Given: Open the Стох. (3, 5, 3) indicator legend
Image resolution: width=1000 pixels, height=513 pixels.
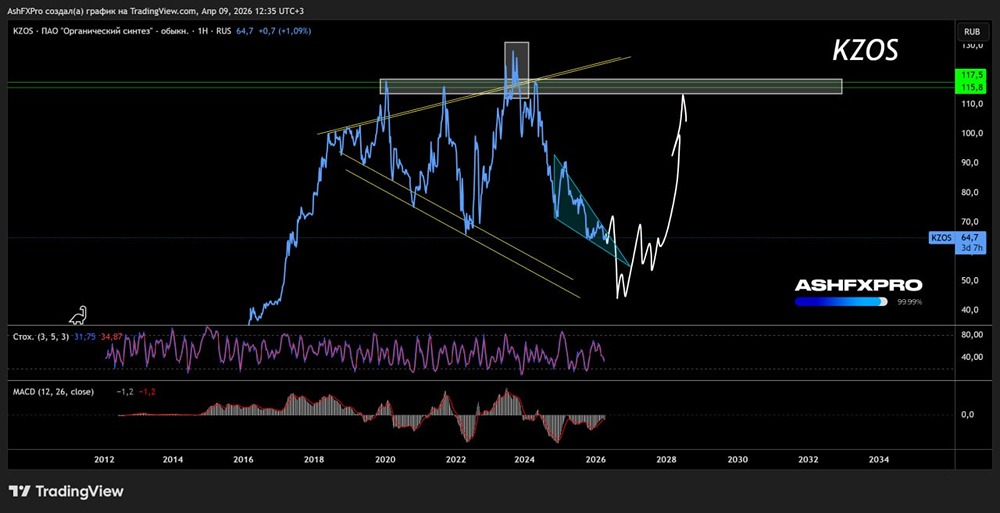Looking at the screenshot, I should pos(41,336).
